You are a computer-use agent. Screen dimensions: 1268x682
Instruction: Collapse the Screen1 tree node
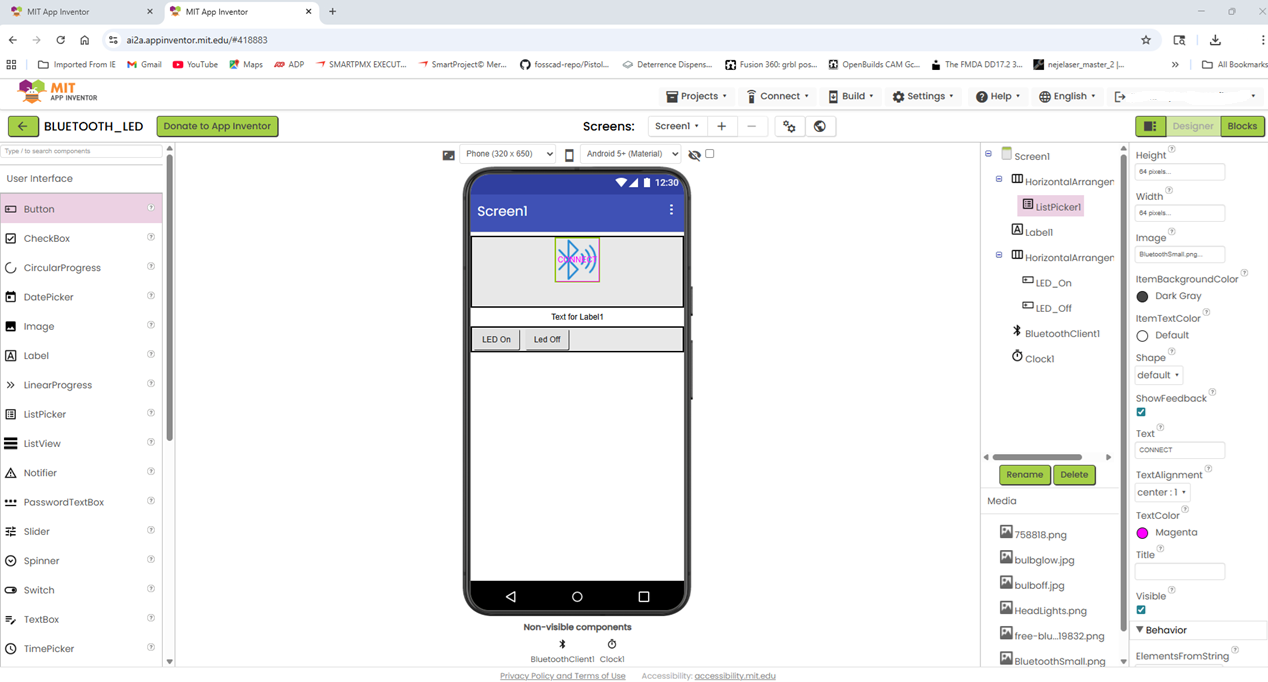click(x=988, y=154)
